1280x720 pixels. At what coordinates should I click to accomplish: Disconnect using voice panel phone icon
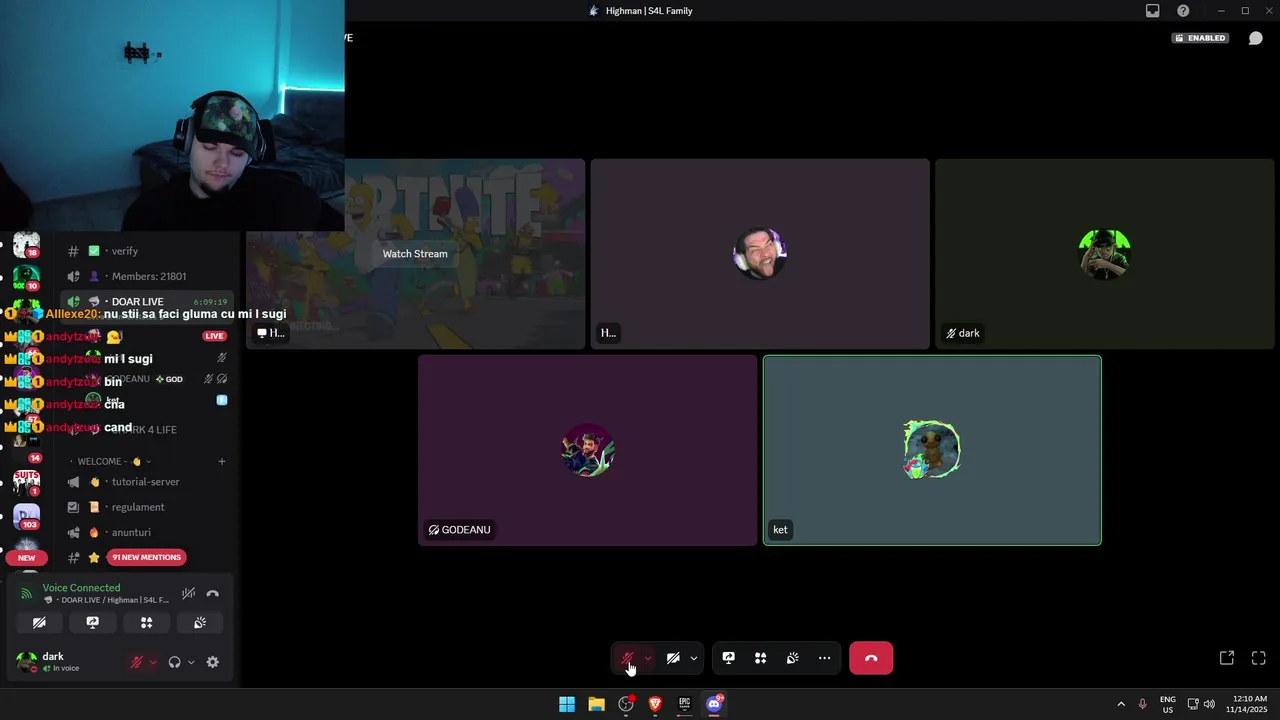point(213,594)
